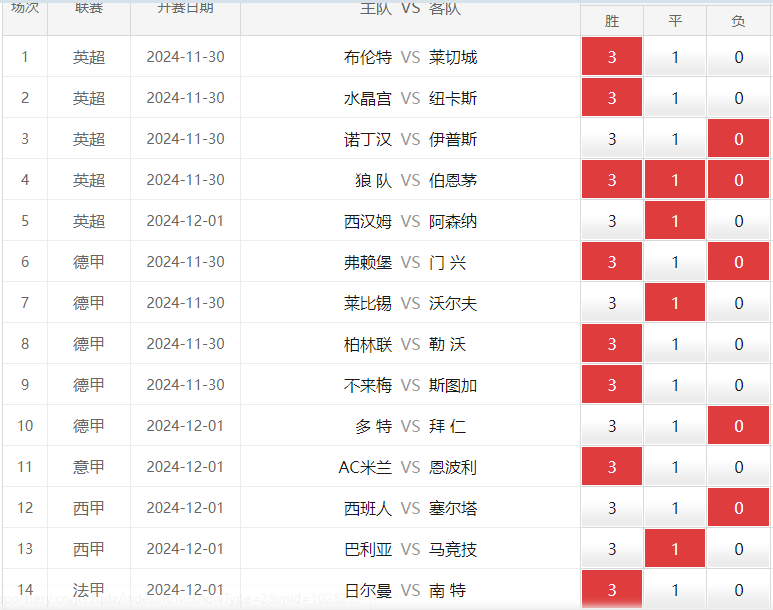Select win (3) for 巴利亚 VS 马竞技
773x610 pixels.
coord(612,547)
